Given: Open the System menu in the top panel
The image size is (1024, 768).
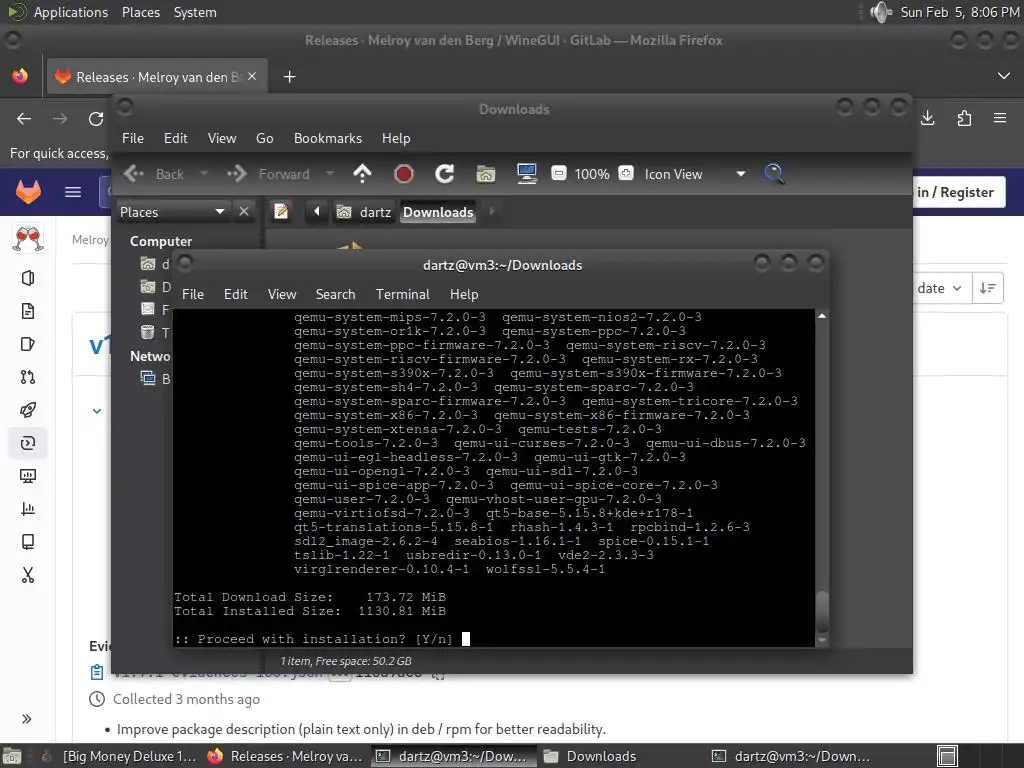Looking at the screenshot, I should point(195,12).
